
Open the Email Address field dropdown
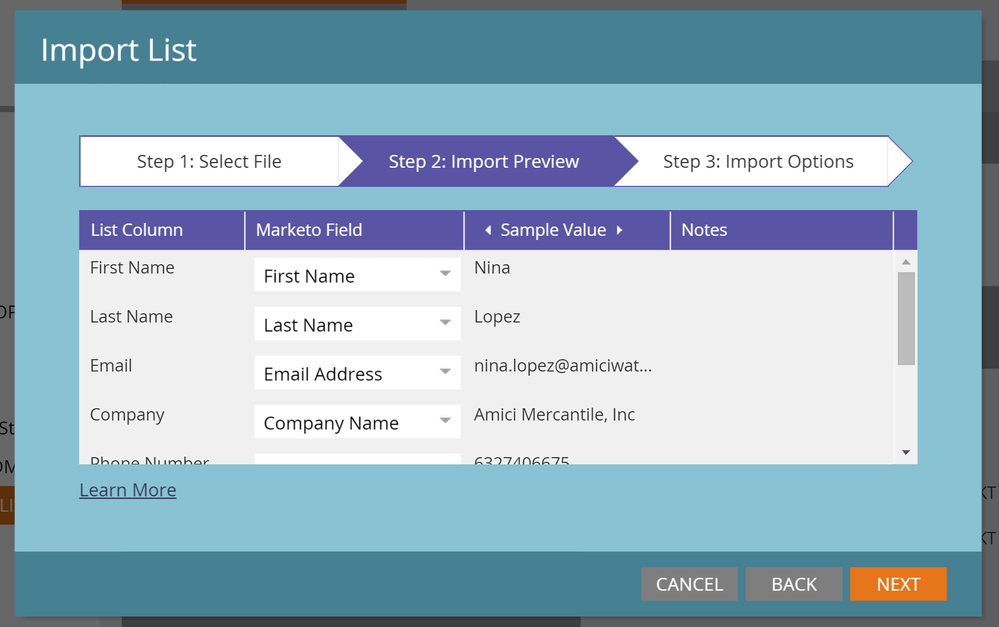point(445,373)
